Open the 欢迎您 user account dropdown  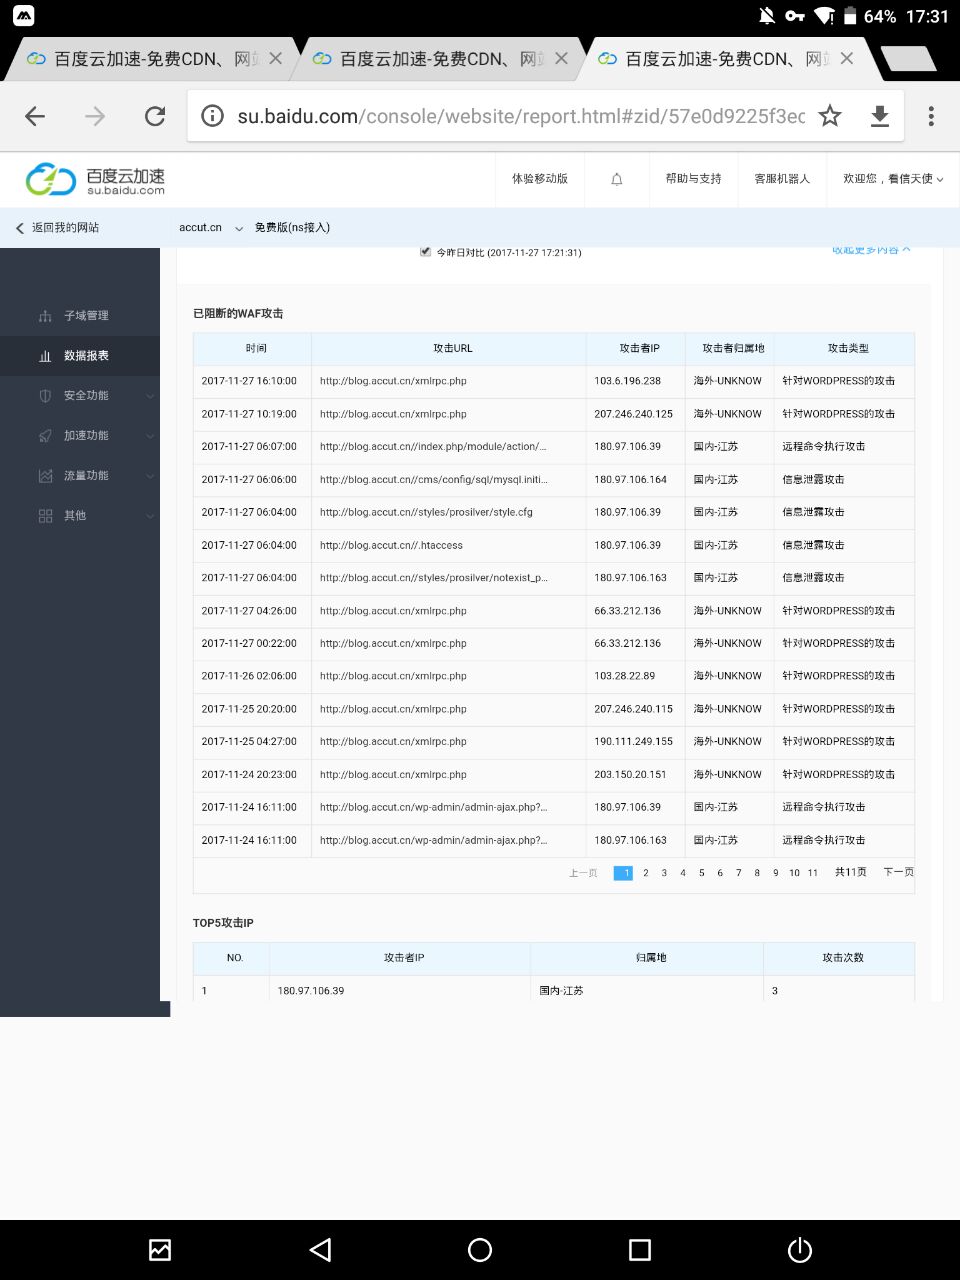(892, 179)
